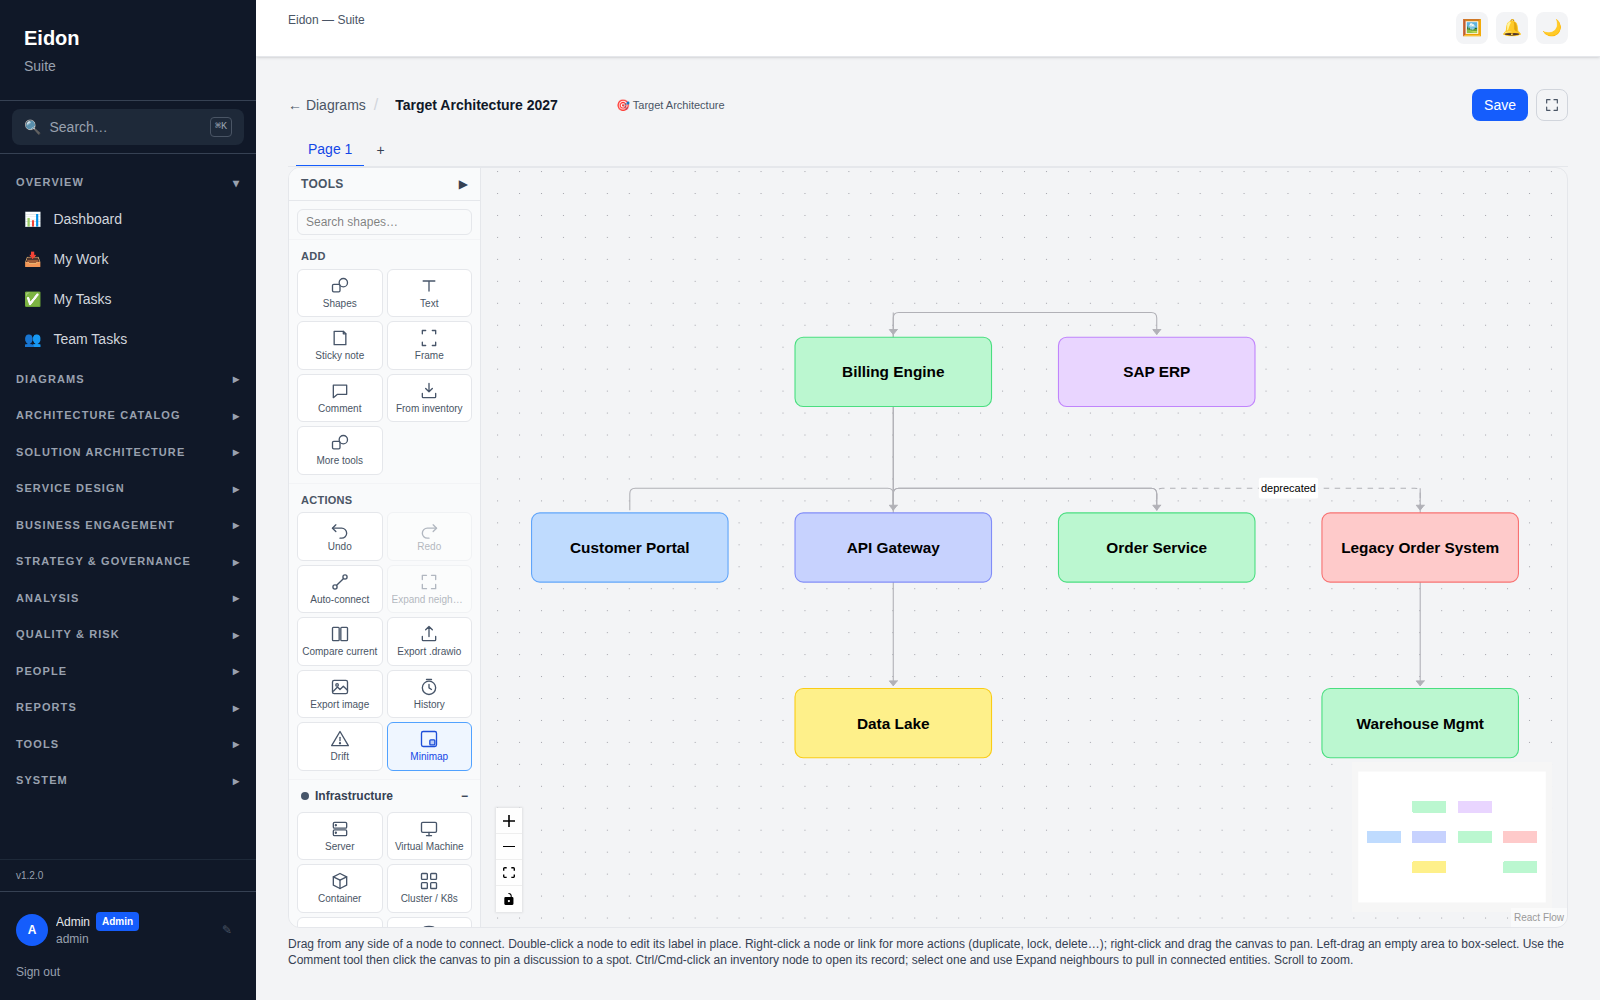
Task: Open Team Tasks
Action: 128,339
